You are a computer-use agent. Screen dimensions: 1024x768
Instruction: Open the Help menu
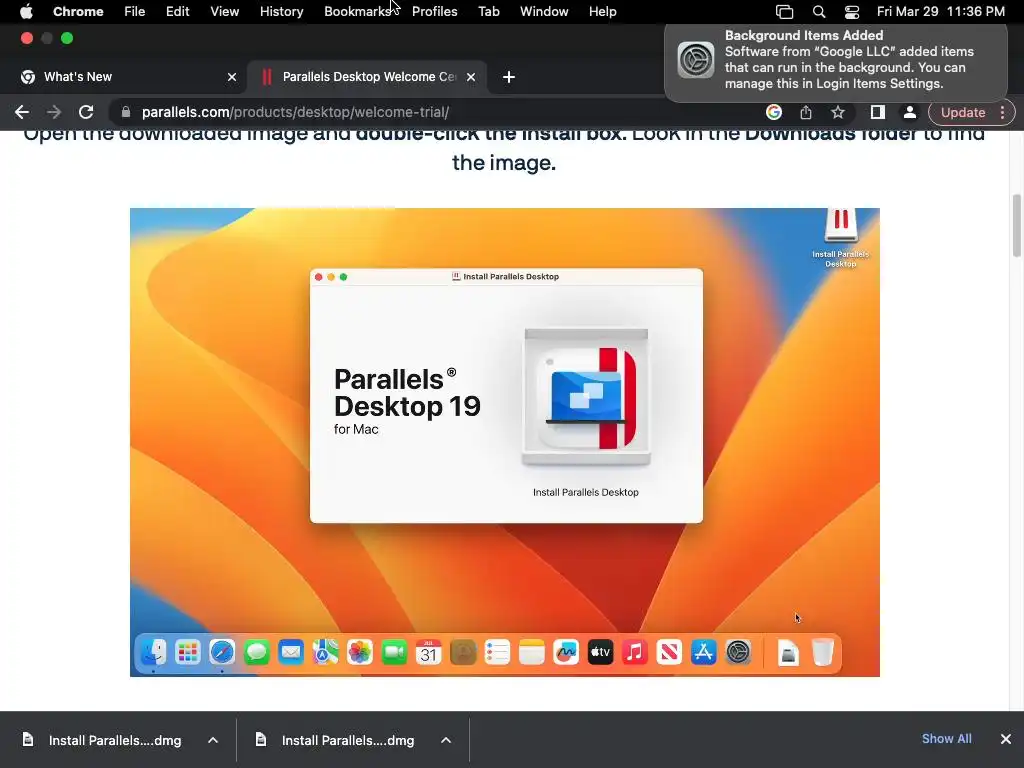(x=602, y=12)
